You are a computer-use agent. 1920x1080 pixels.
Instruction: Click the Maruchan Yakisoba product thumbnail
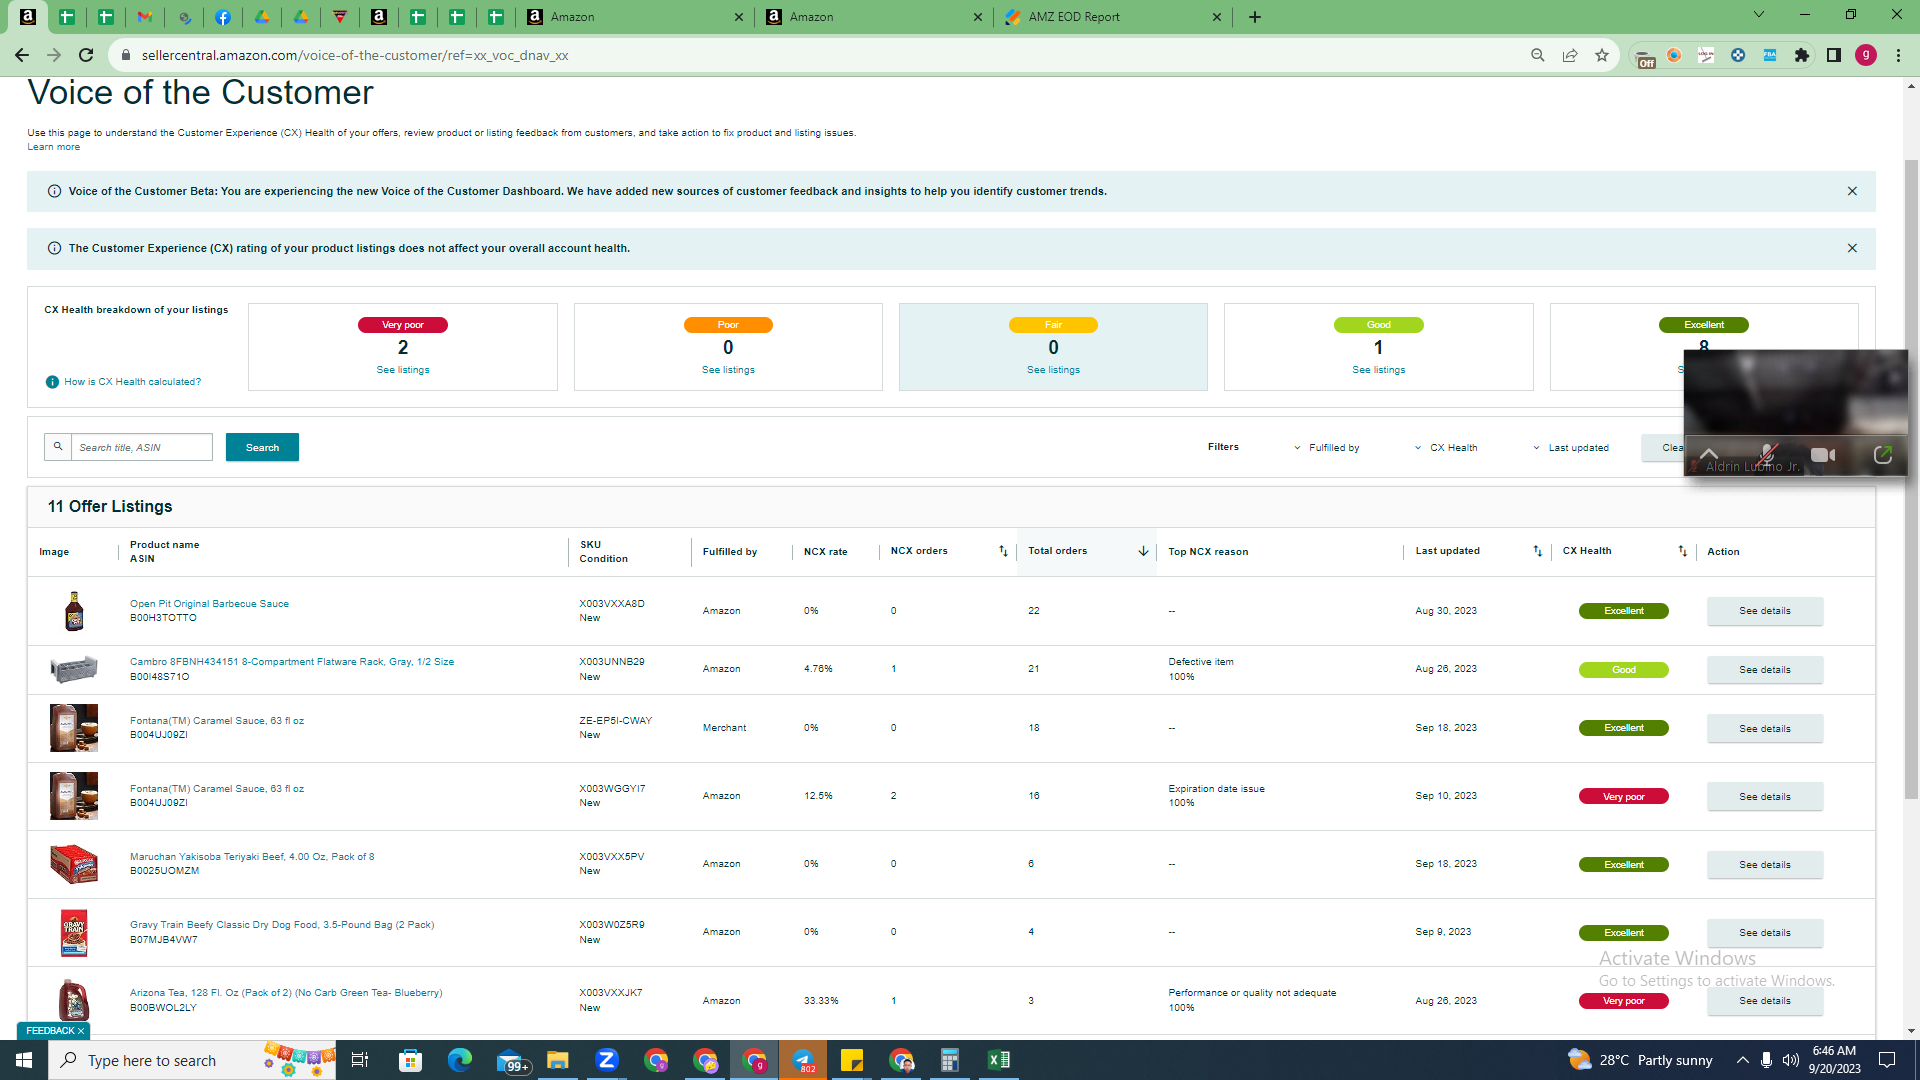[x=74, y=864]
